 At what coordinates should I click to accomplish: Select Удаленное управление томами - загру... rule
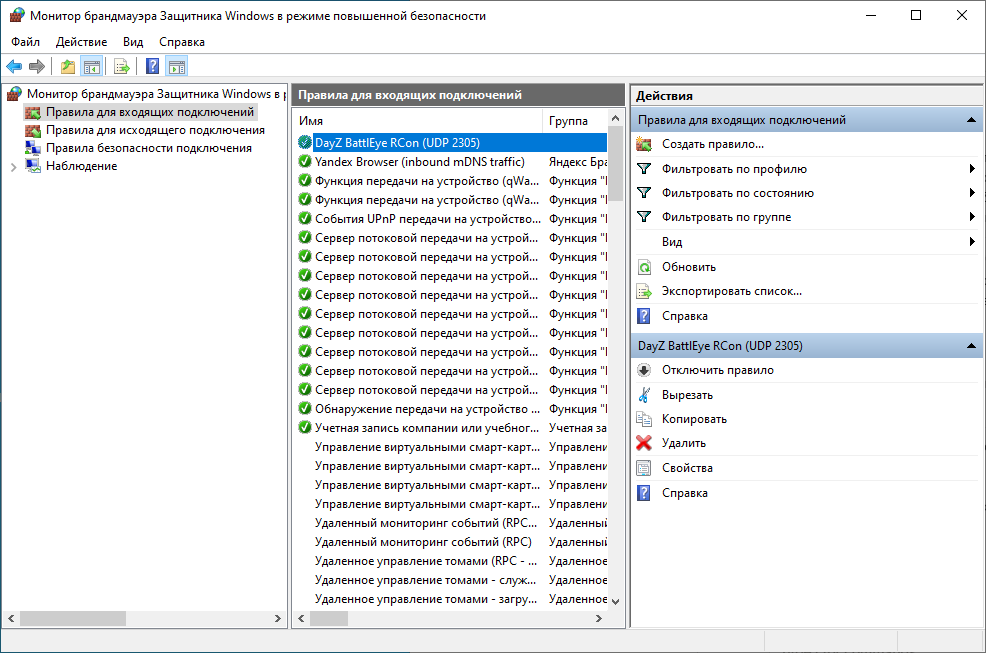click(x=450, y=599)
